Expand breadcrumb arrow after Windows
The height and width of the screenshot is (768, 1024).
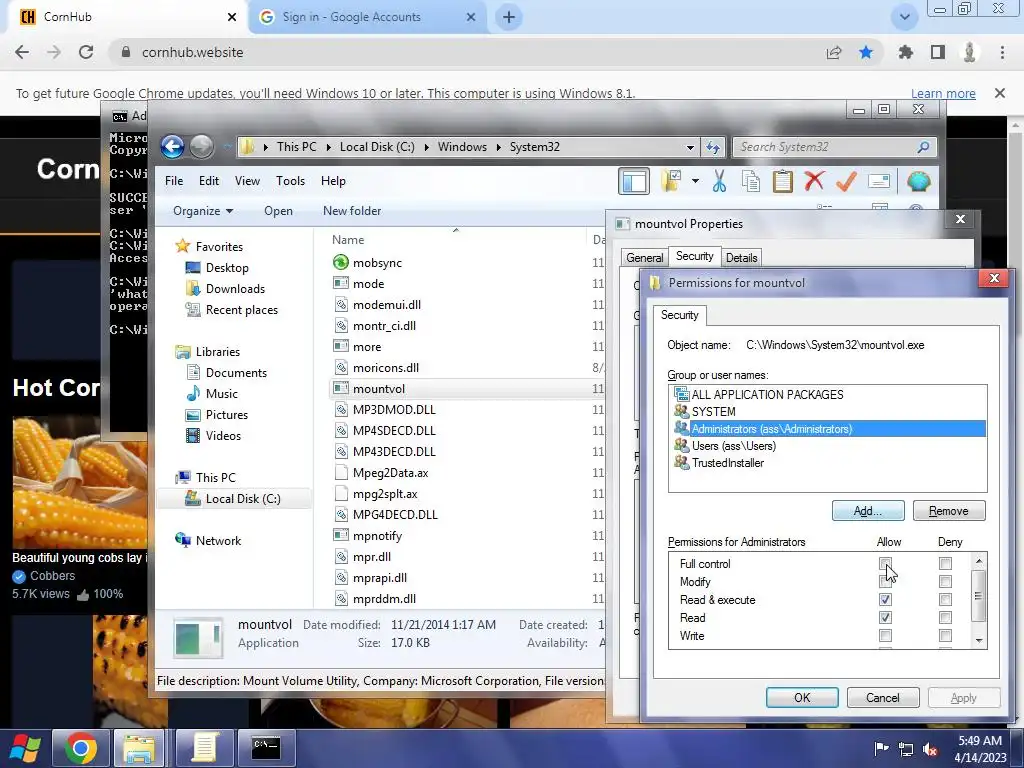tap(498, 148)
